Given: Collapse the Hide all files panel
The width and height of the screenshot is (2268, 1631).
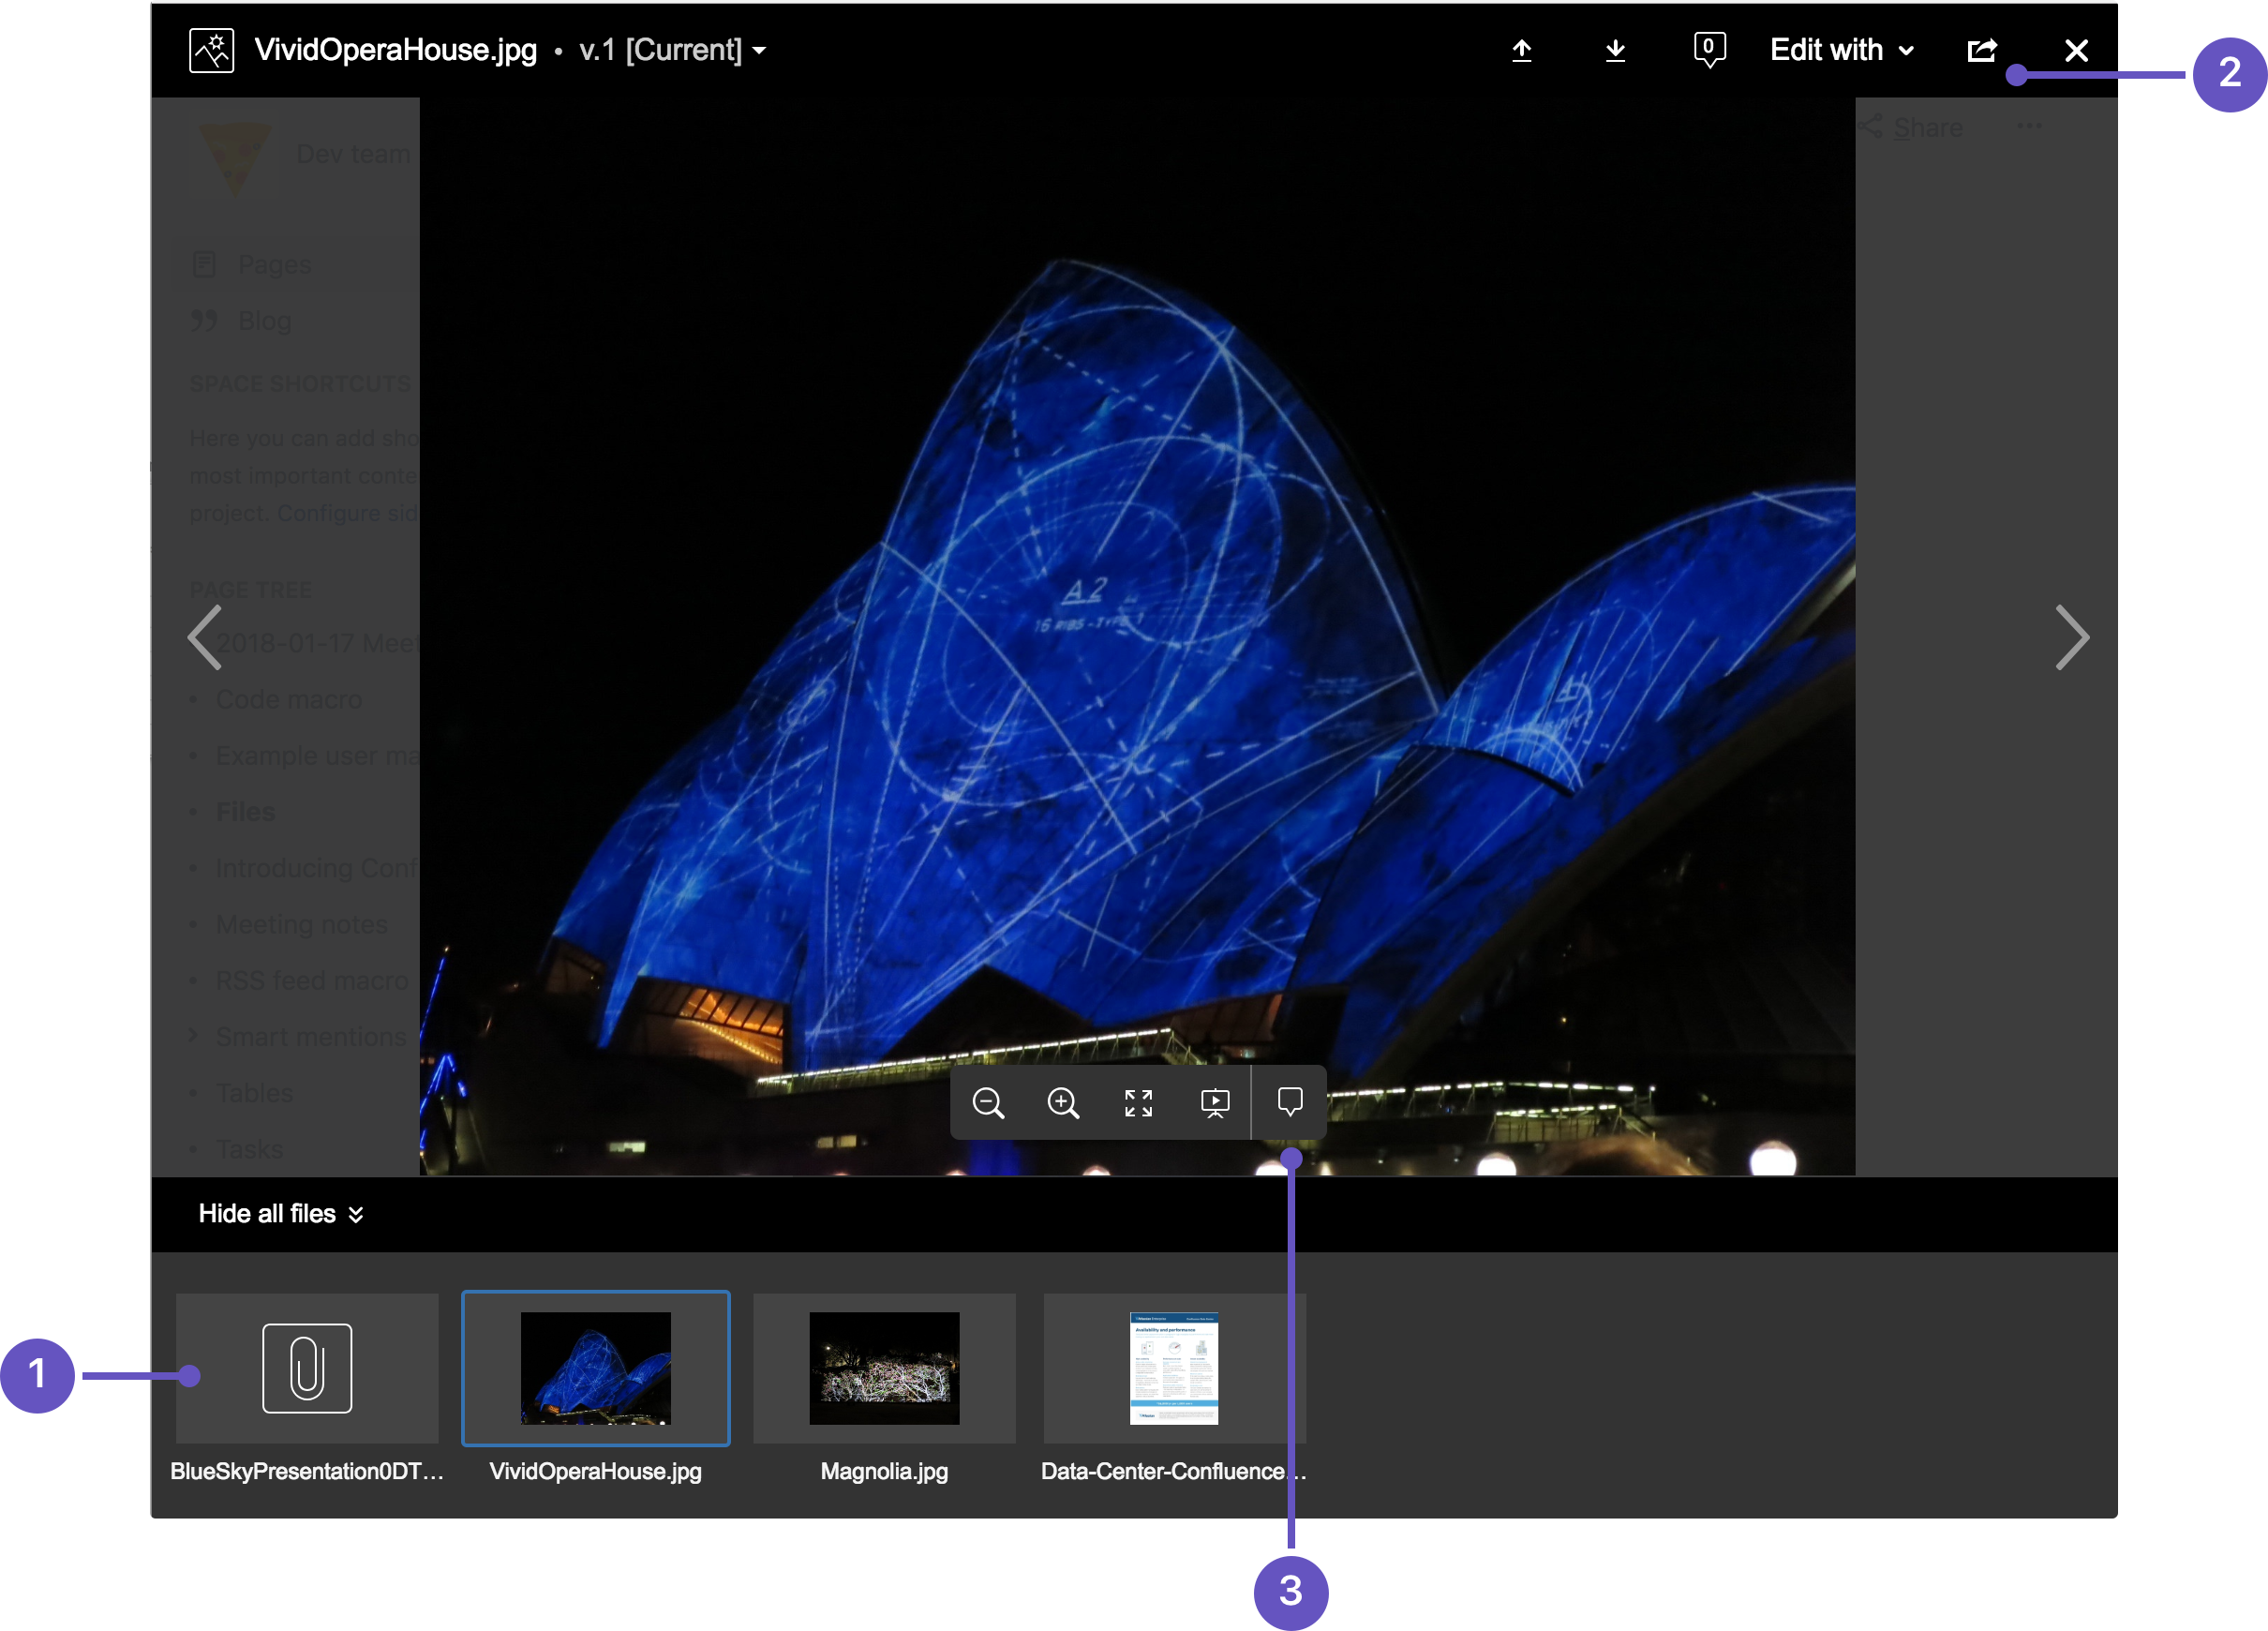Looking at the screenshot, I should (x=281, y=1213).
